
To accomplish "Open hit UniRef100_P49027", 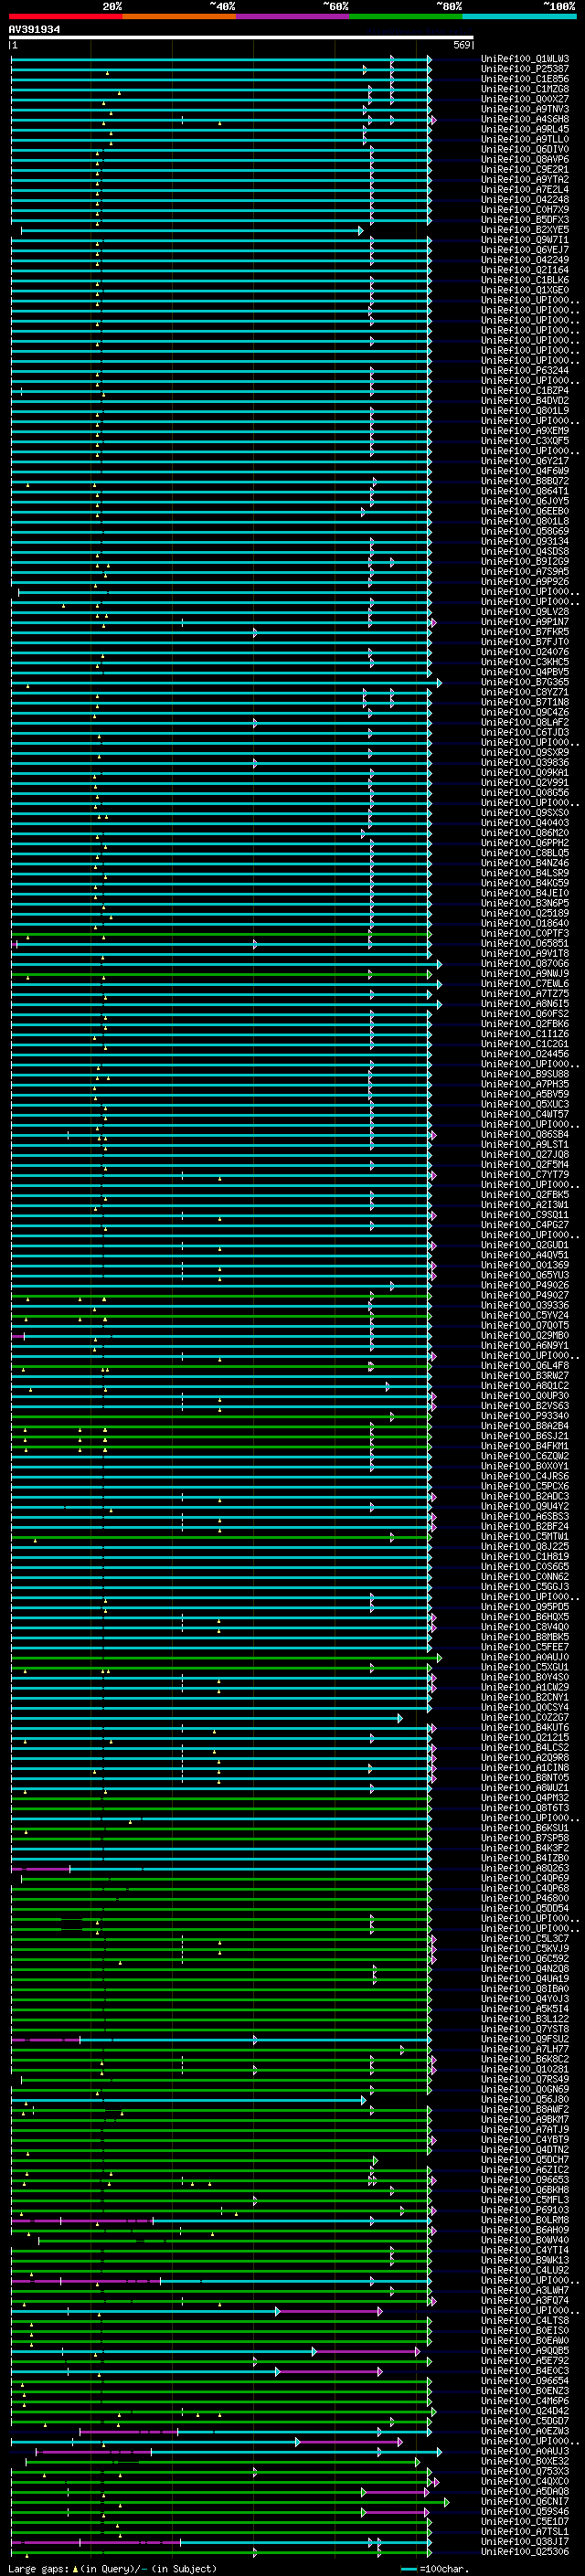I will click(x=525, y=1295).
